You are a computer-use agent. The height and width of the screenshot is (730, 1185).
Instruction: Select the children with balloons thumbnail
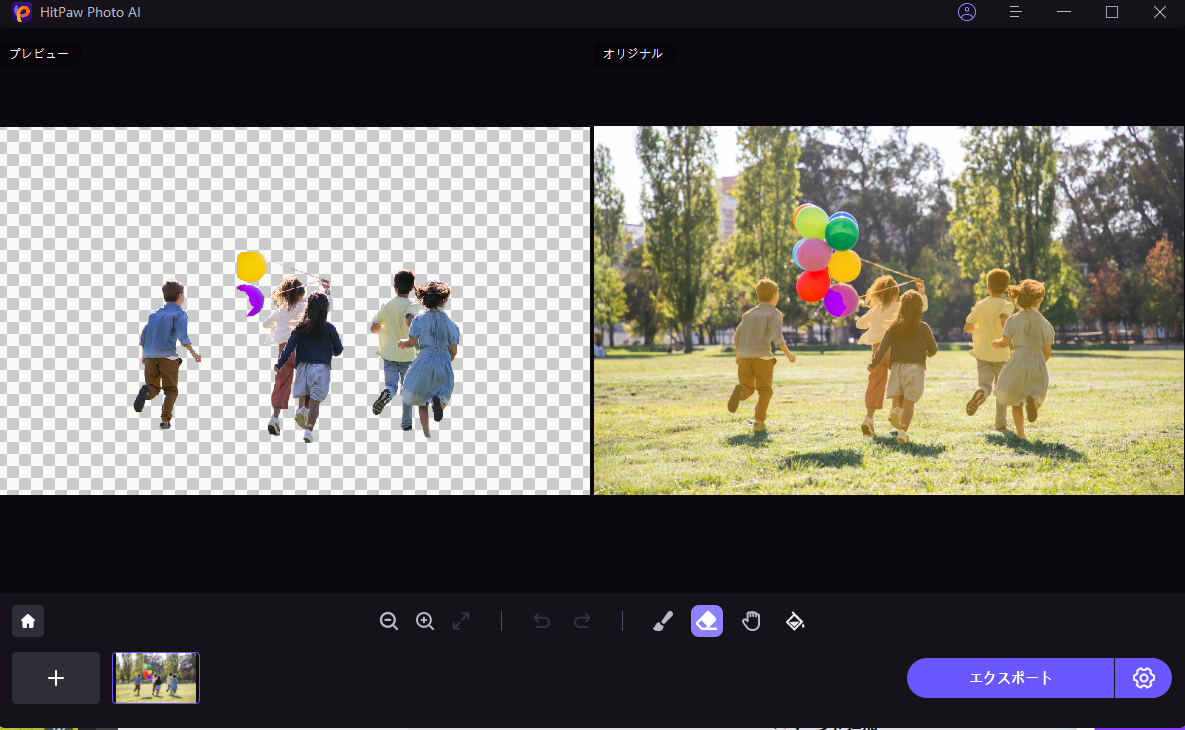click(156, 678)
